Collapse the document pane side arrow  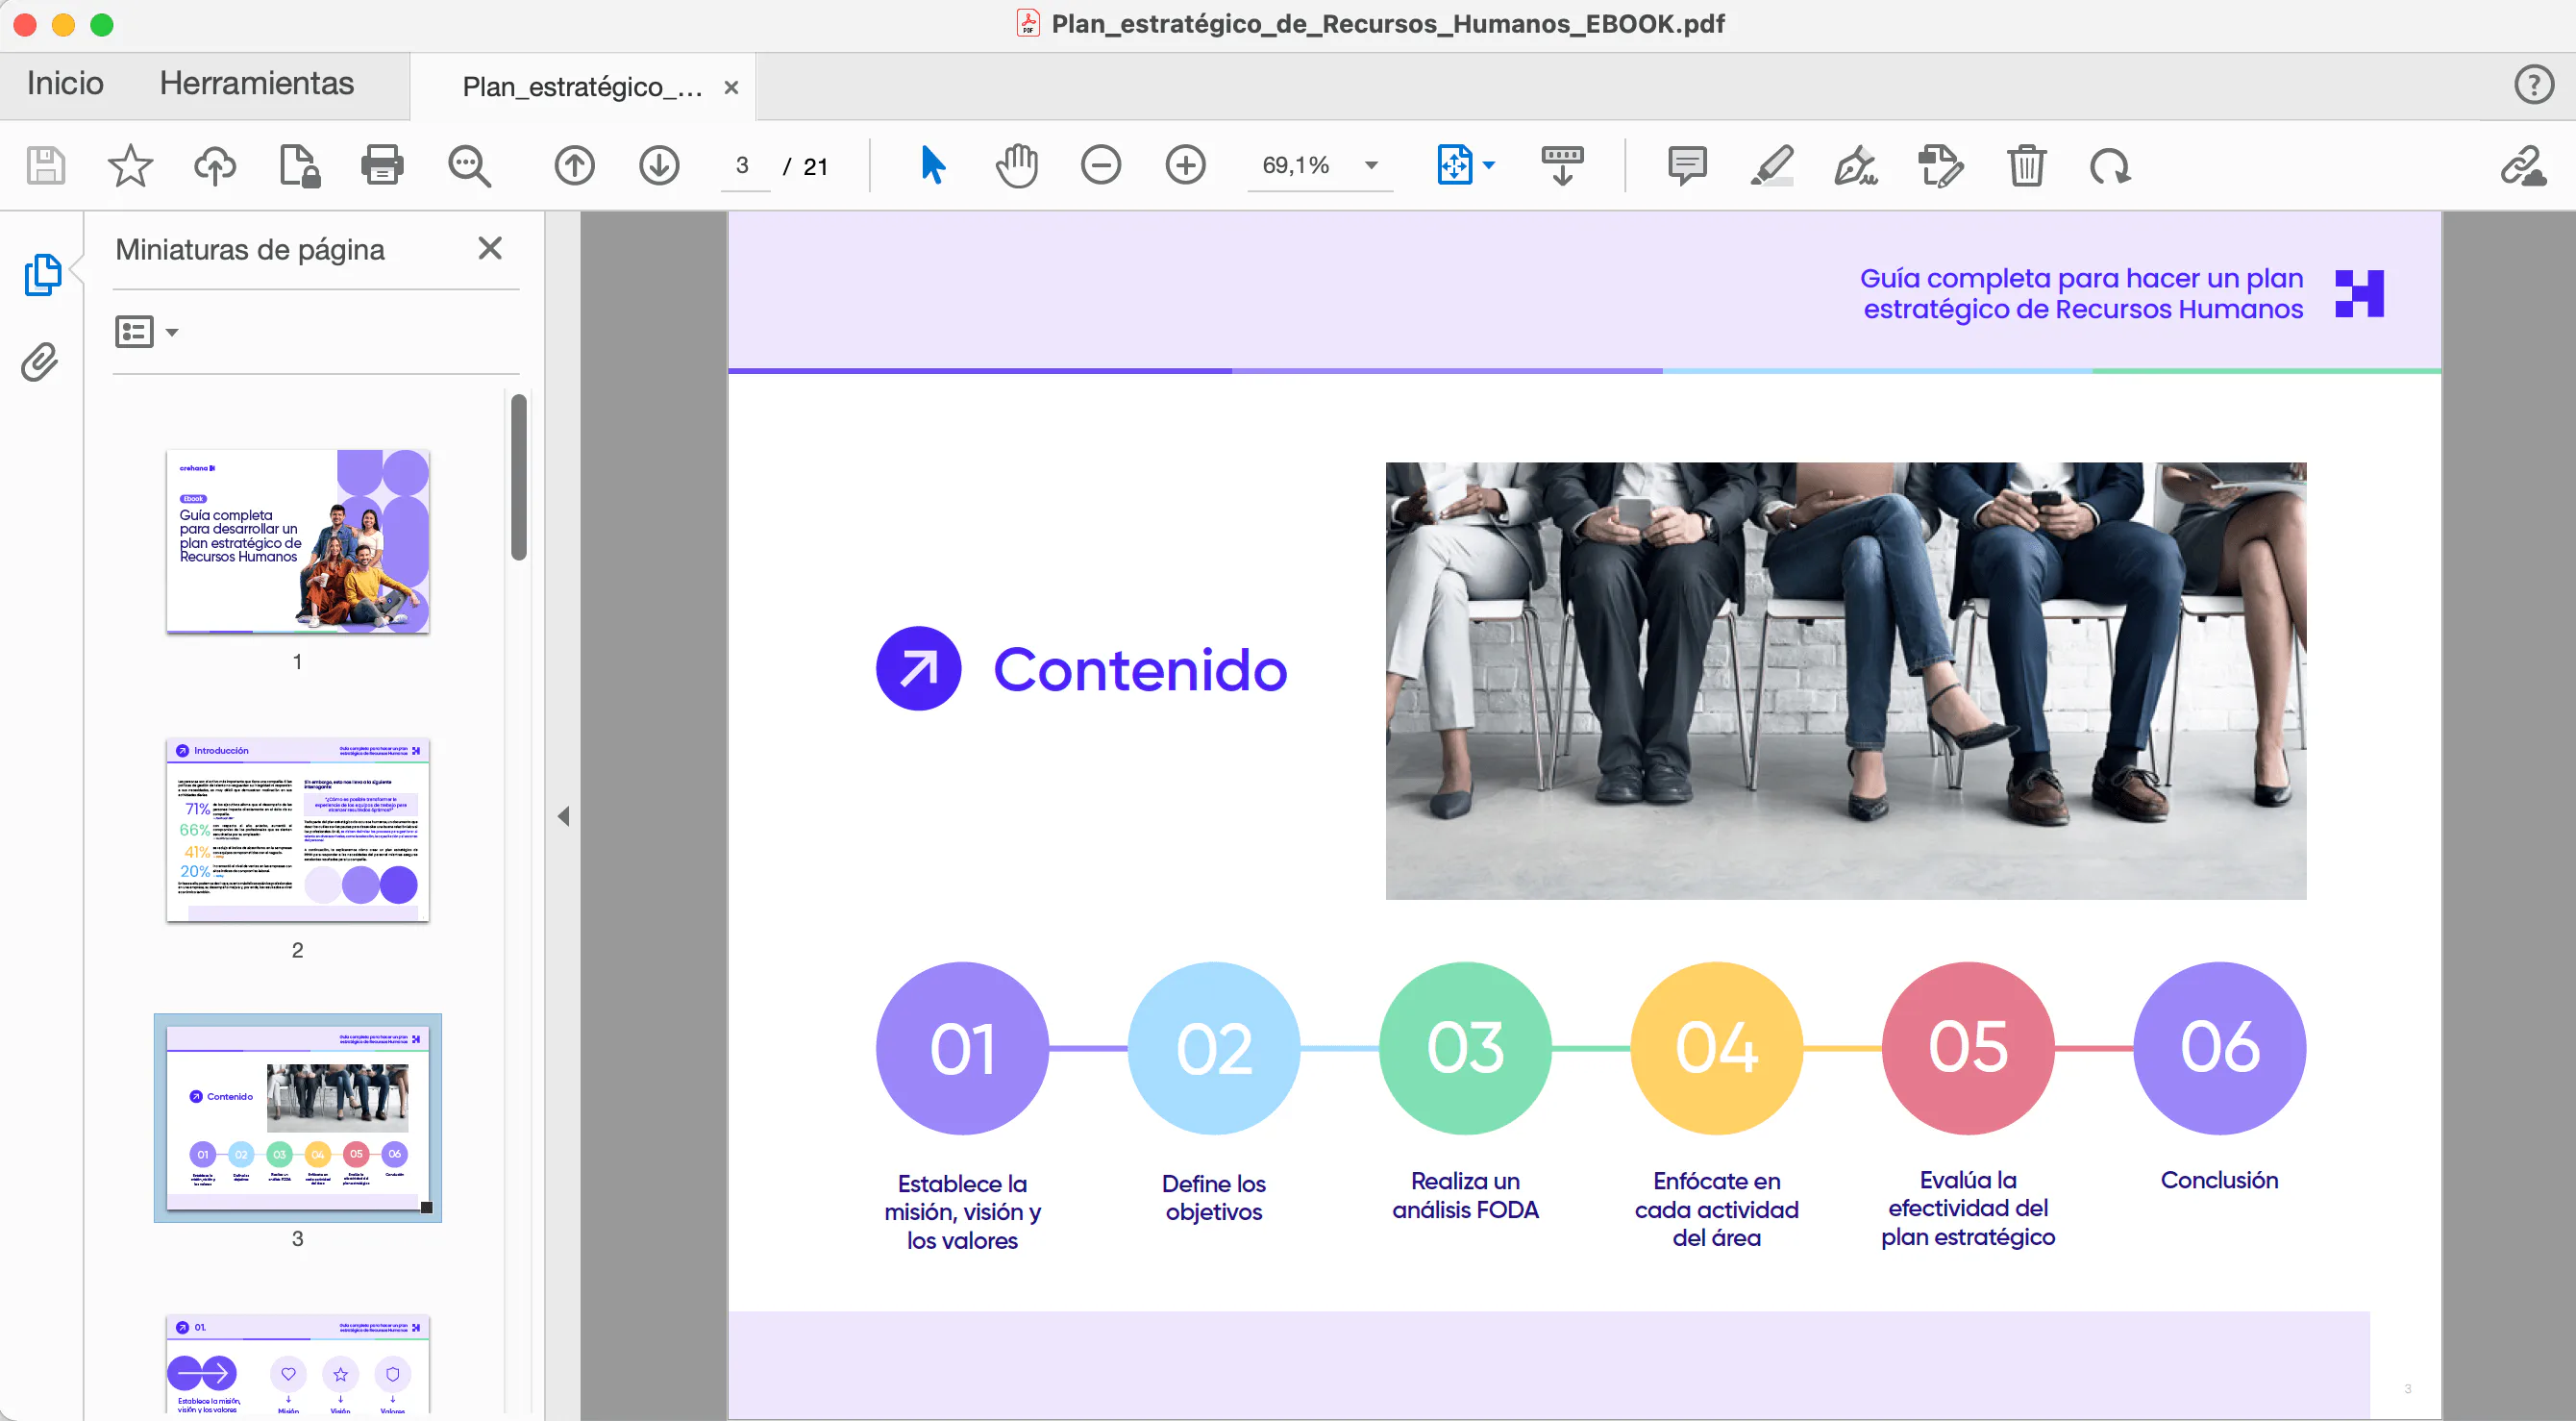[564, 816]
